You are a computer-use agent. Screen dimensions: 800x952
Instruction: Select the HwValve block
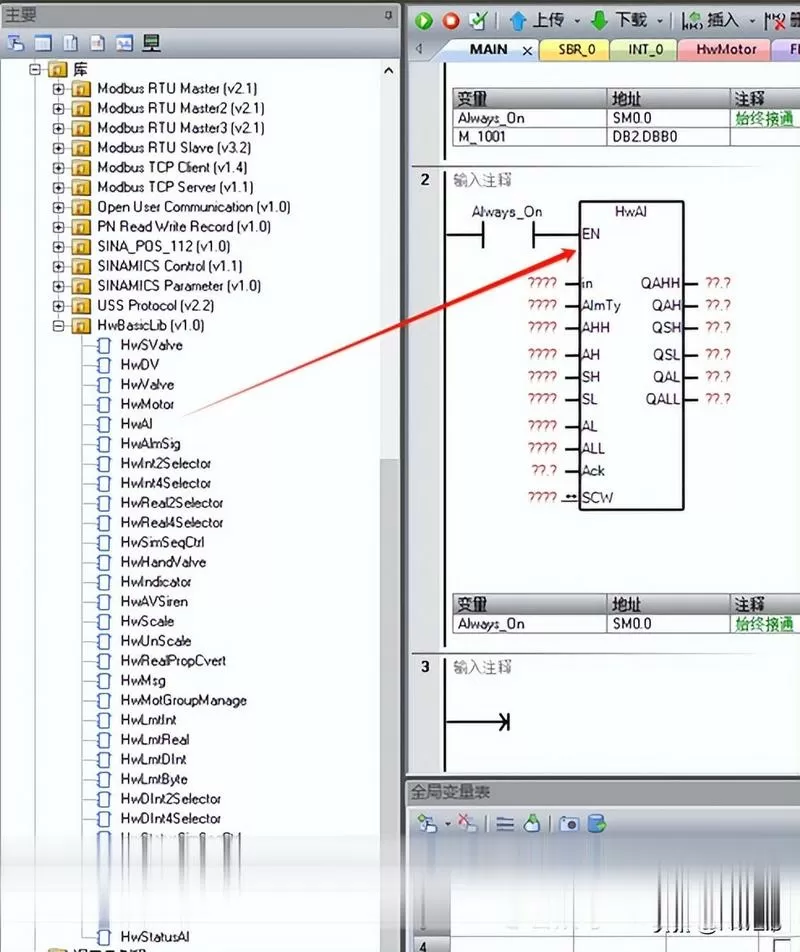tap(147, 384)
